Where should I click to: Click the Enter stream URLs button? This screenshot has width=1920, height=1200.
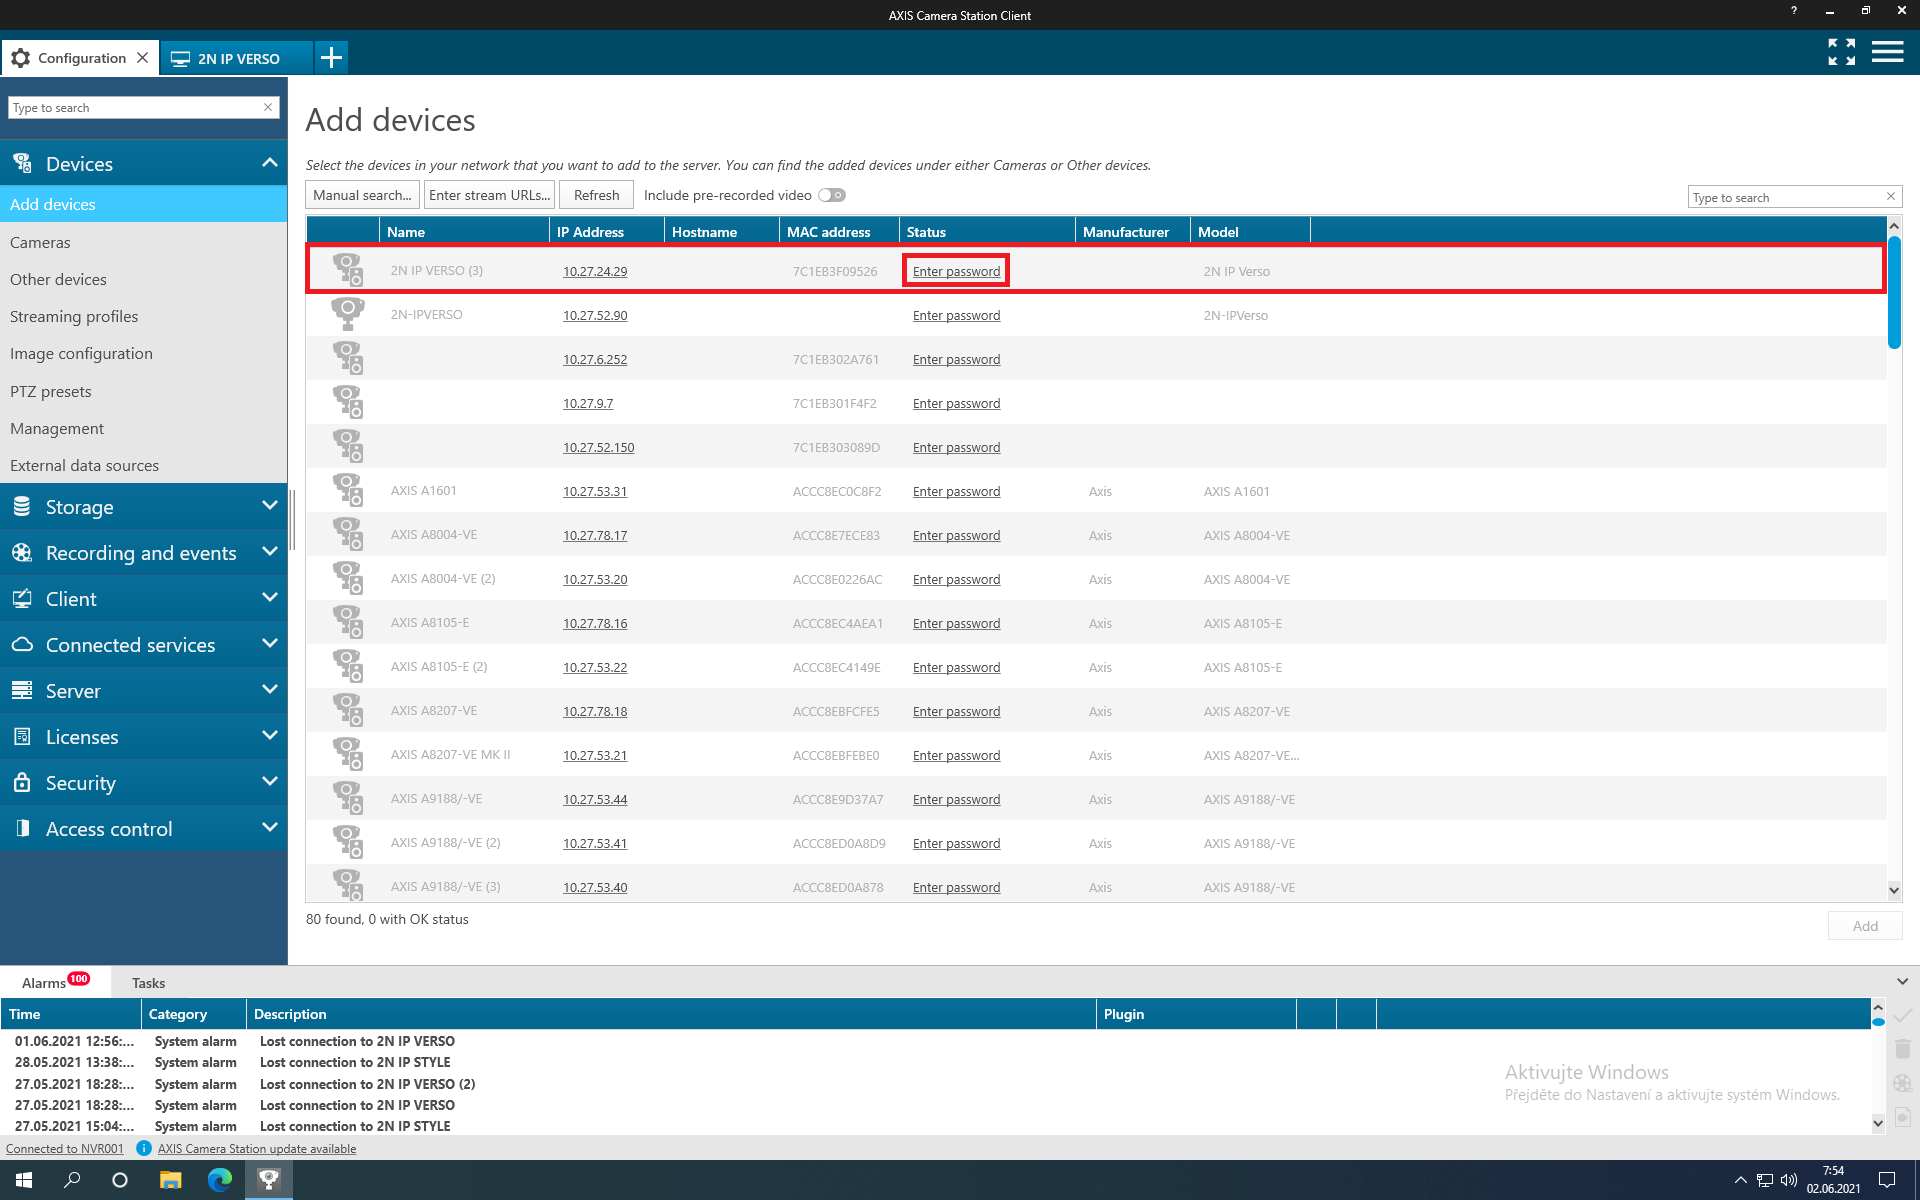click(489, 195)
